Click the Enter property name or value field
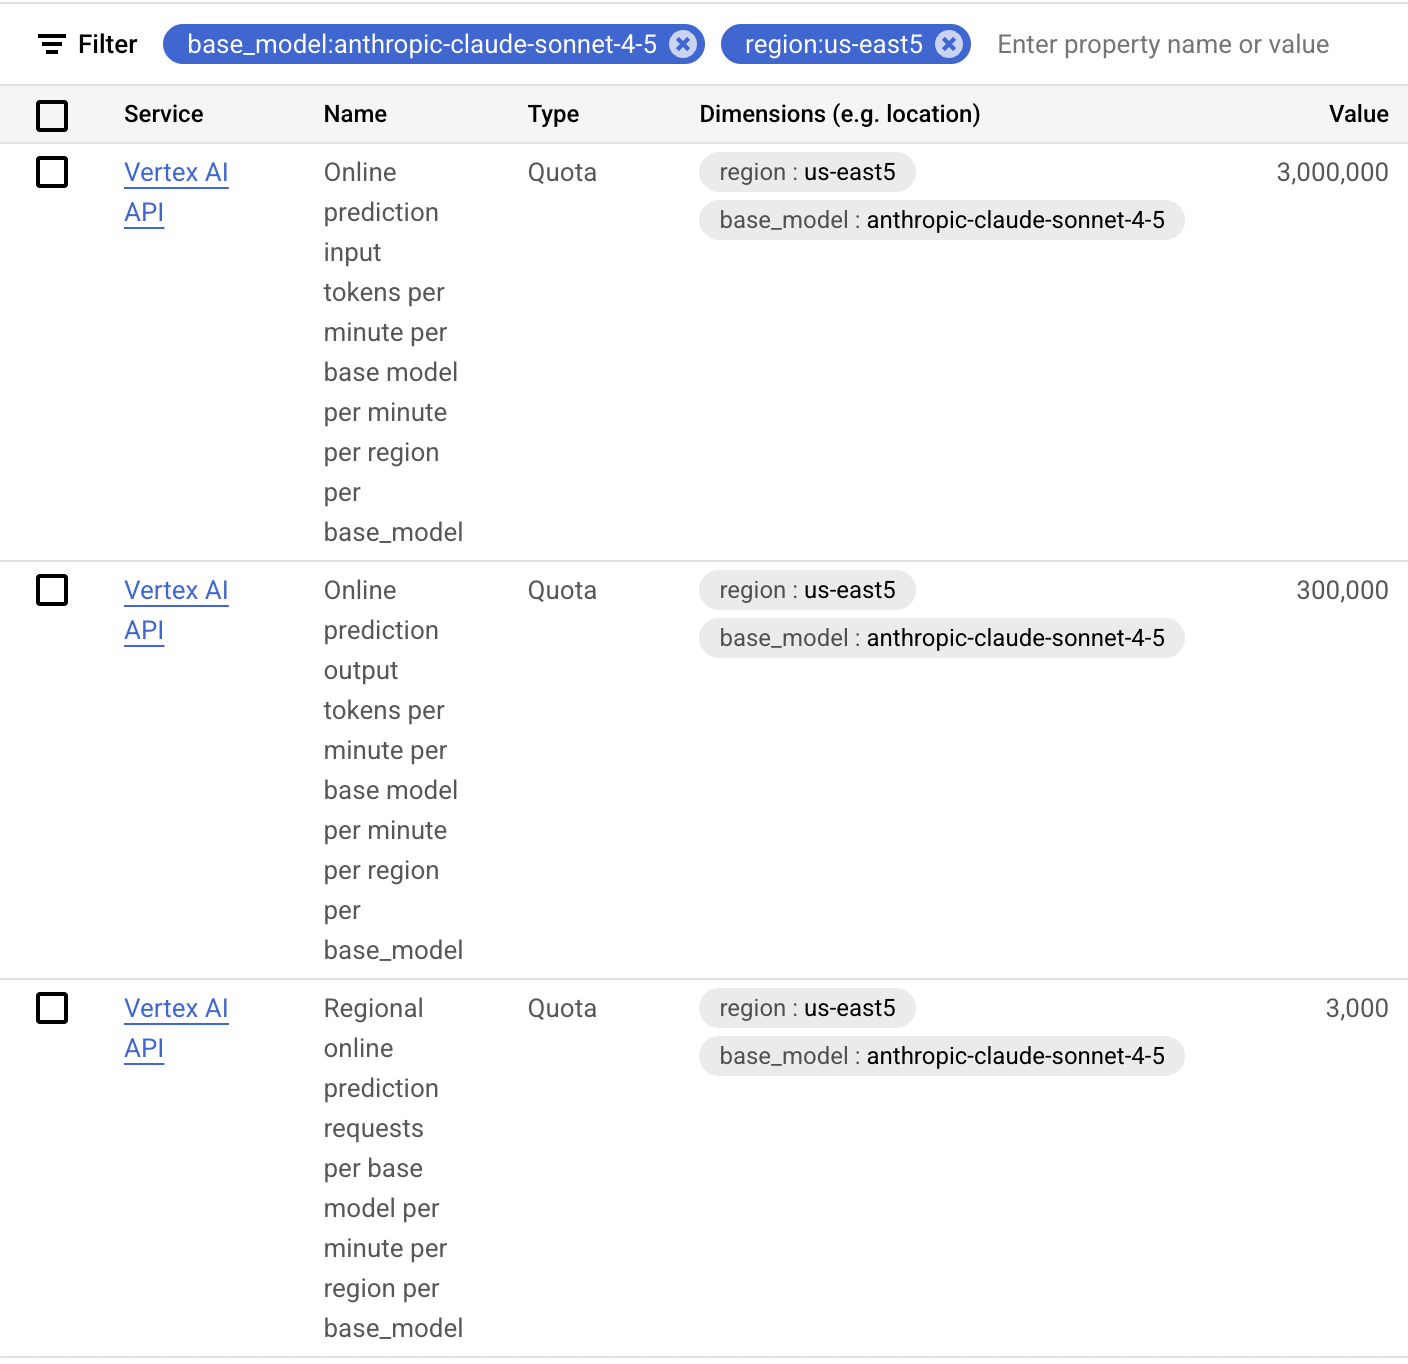The image size is (1408, 1364). click(1162, 44)
